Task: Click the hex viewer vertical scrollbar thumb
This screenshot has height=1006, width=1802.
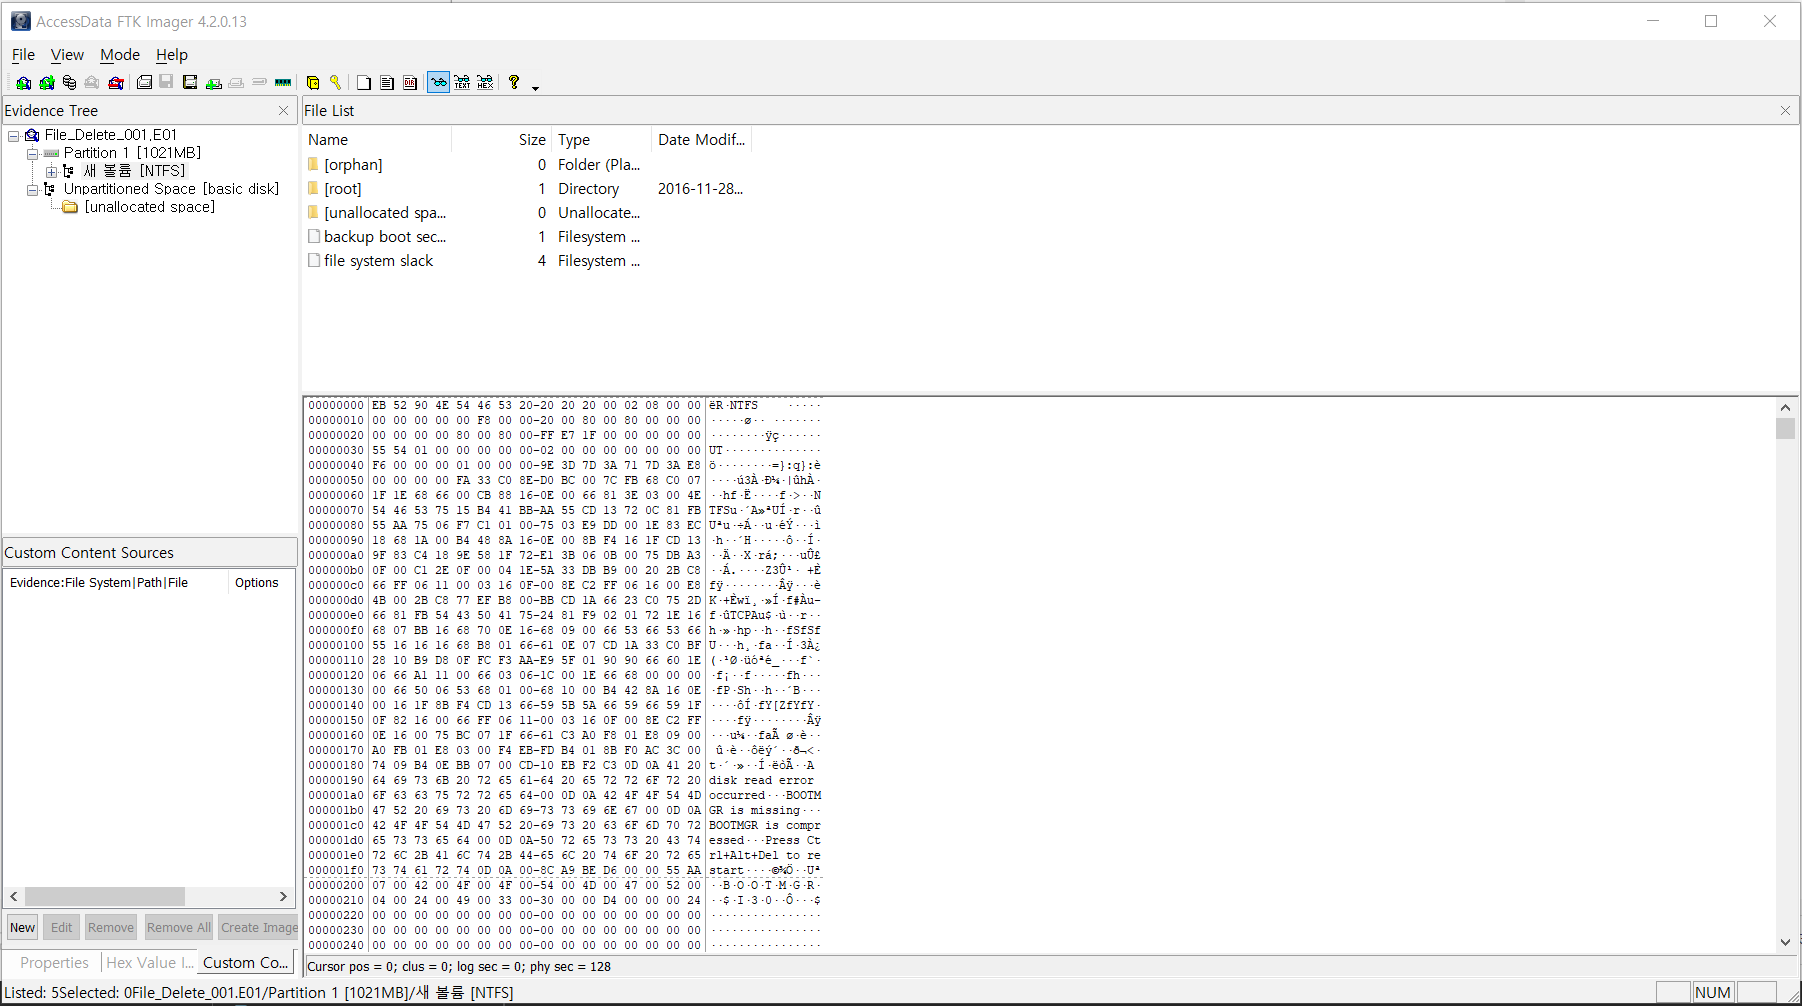Action: [x=1786, y=429]
